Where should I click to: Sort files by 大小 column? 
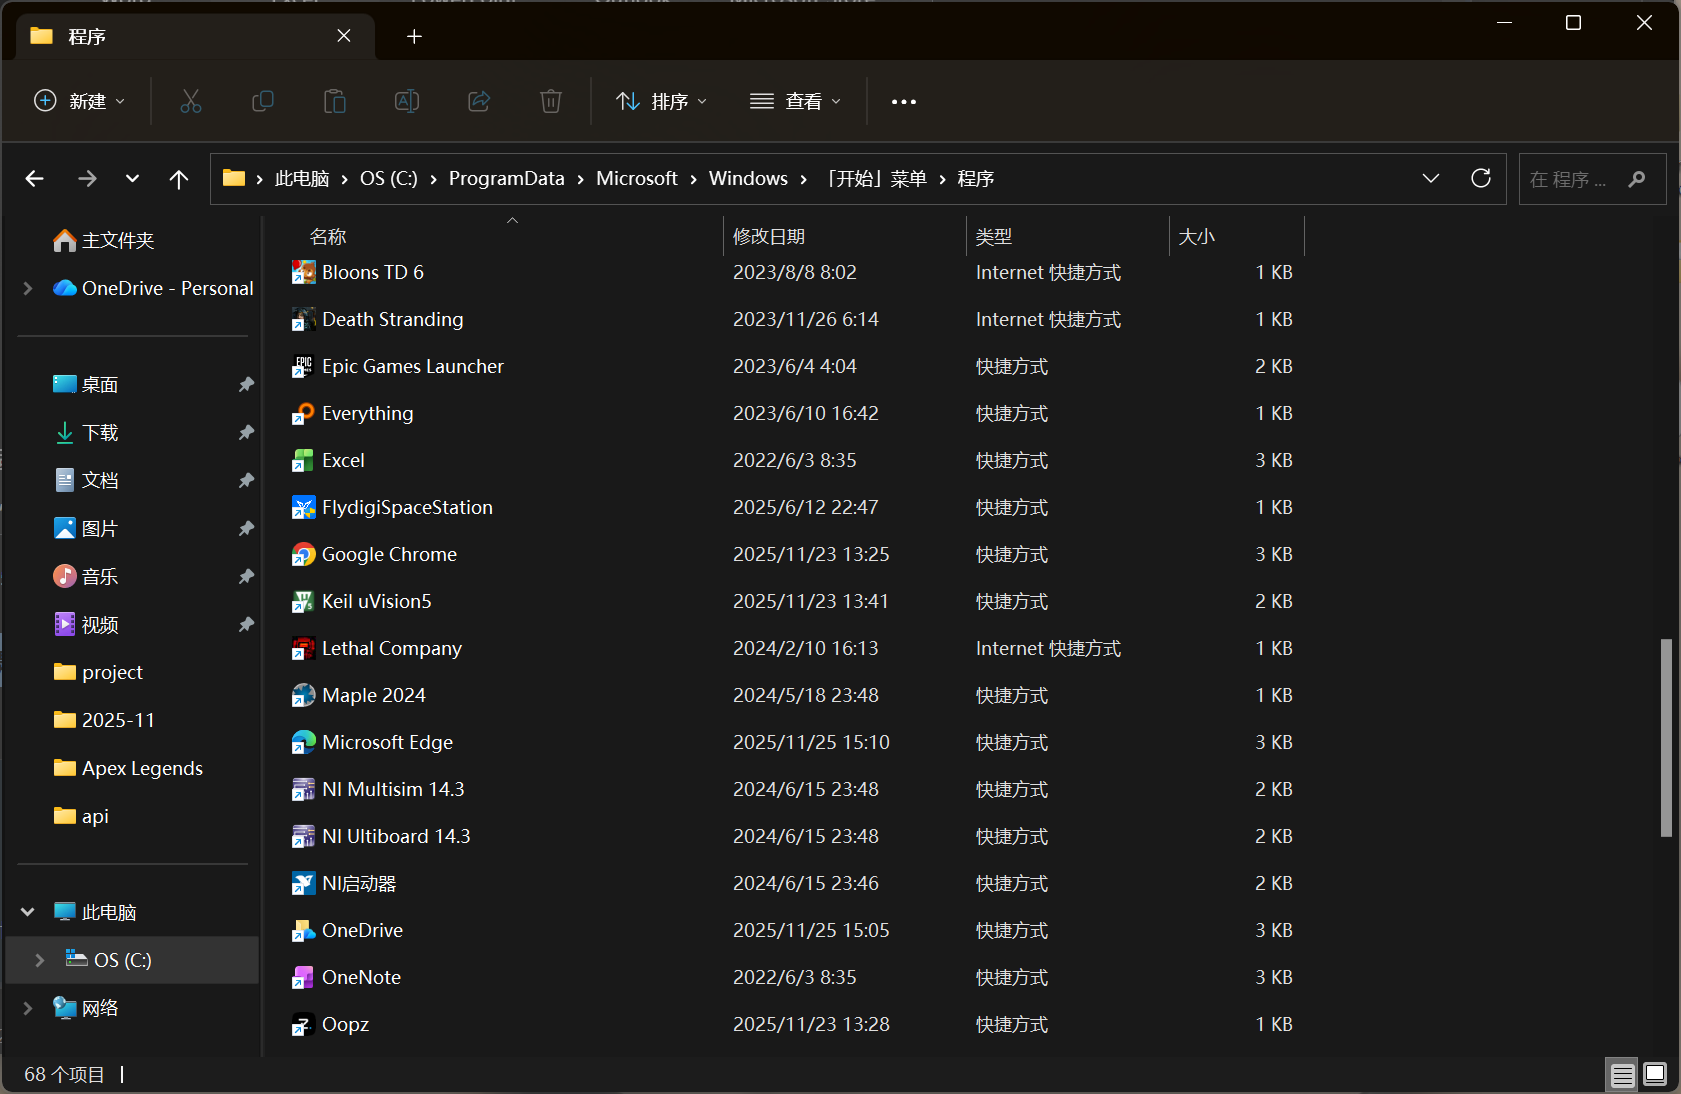pyautogui.click(x=1197, y=237)
